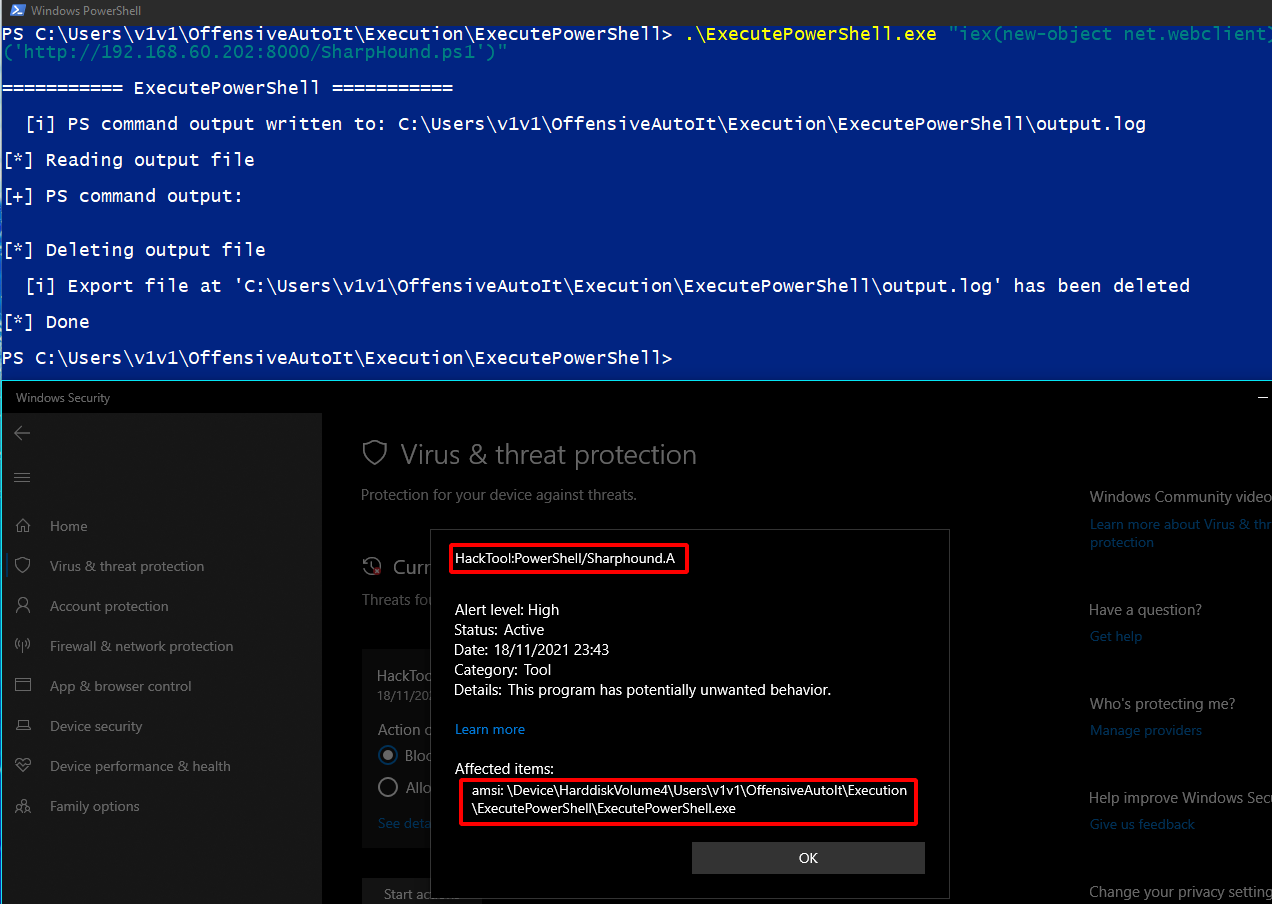Click OK to close the threat details dialog

pyautogui.click(x=808, y=858)
